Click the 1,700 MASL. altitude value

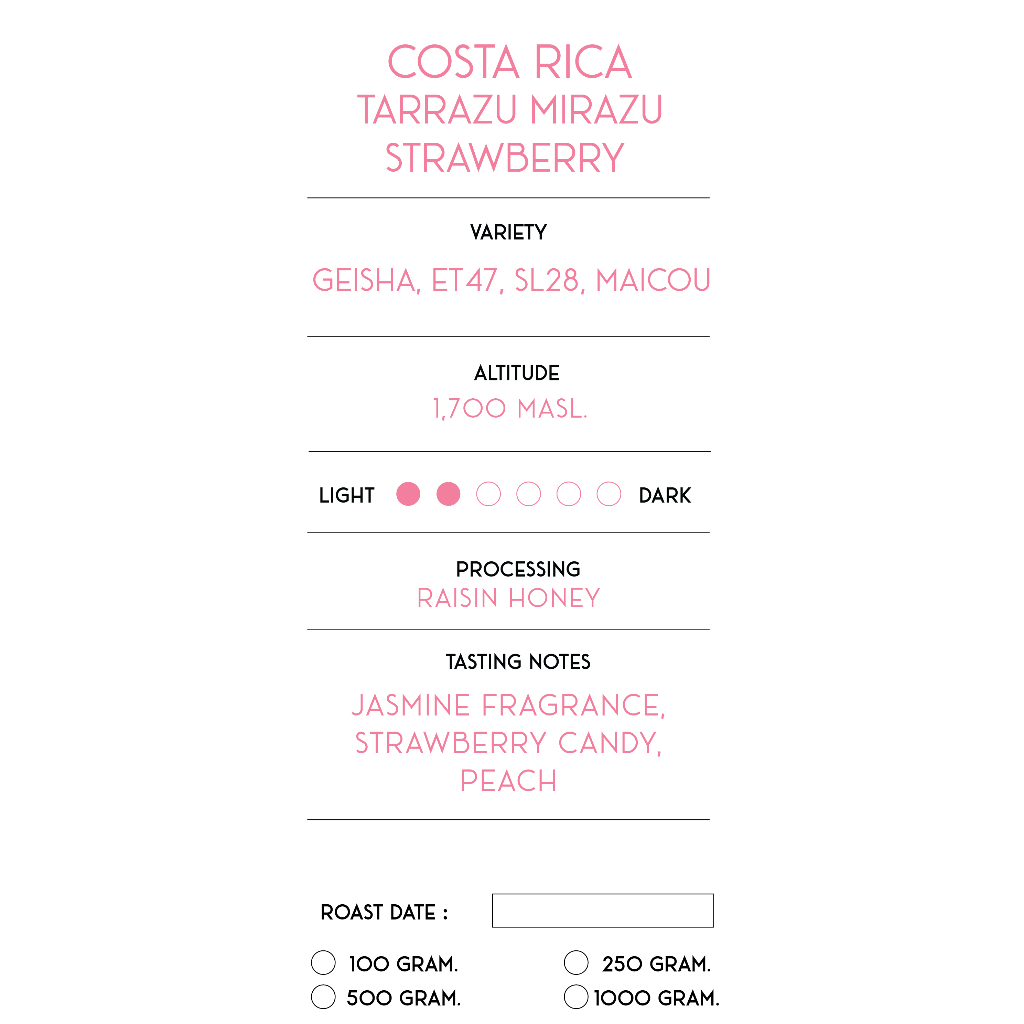[510, 409]
